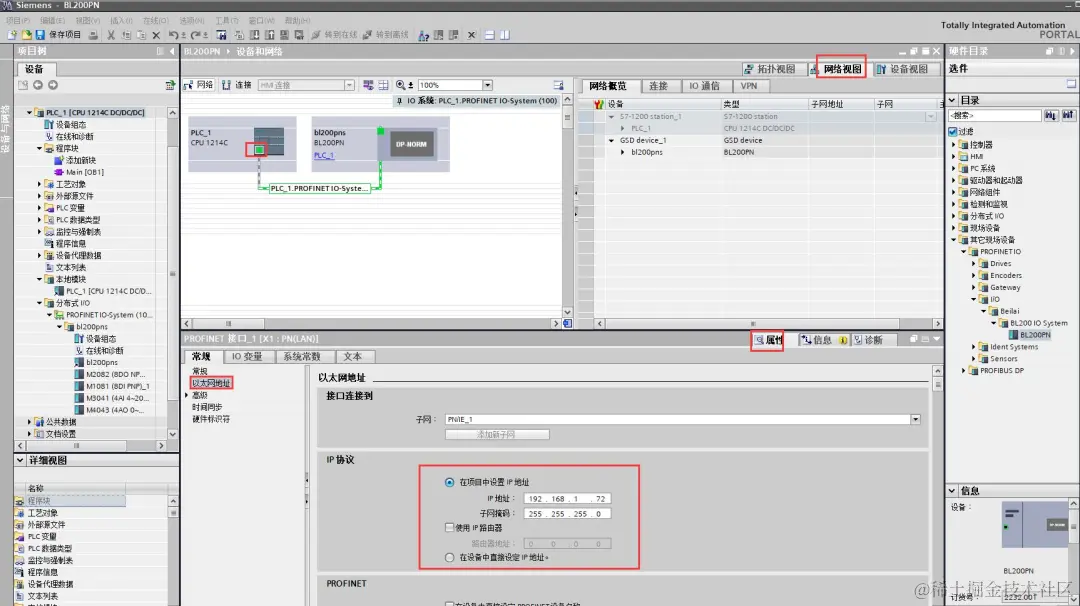Viewport: 1080px width, 606px height.
Task: Select 在项目中设置 IP 地址 radio button
Action: 450,482
